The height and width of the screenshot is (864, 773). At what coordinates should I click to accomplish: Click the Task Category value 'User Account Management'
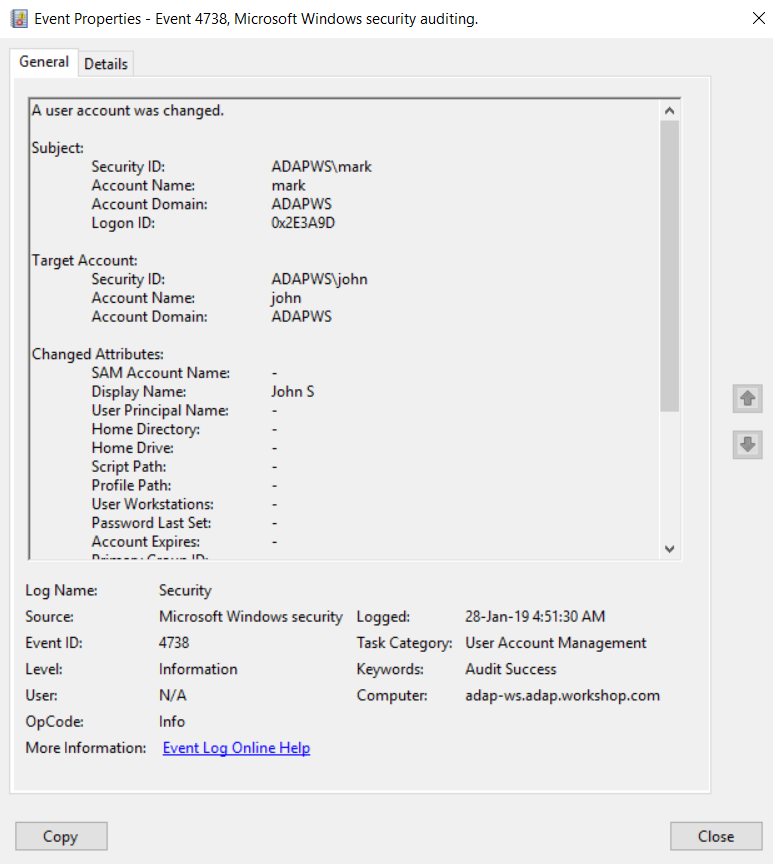point(556,643)
